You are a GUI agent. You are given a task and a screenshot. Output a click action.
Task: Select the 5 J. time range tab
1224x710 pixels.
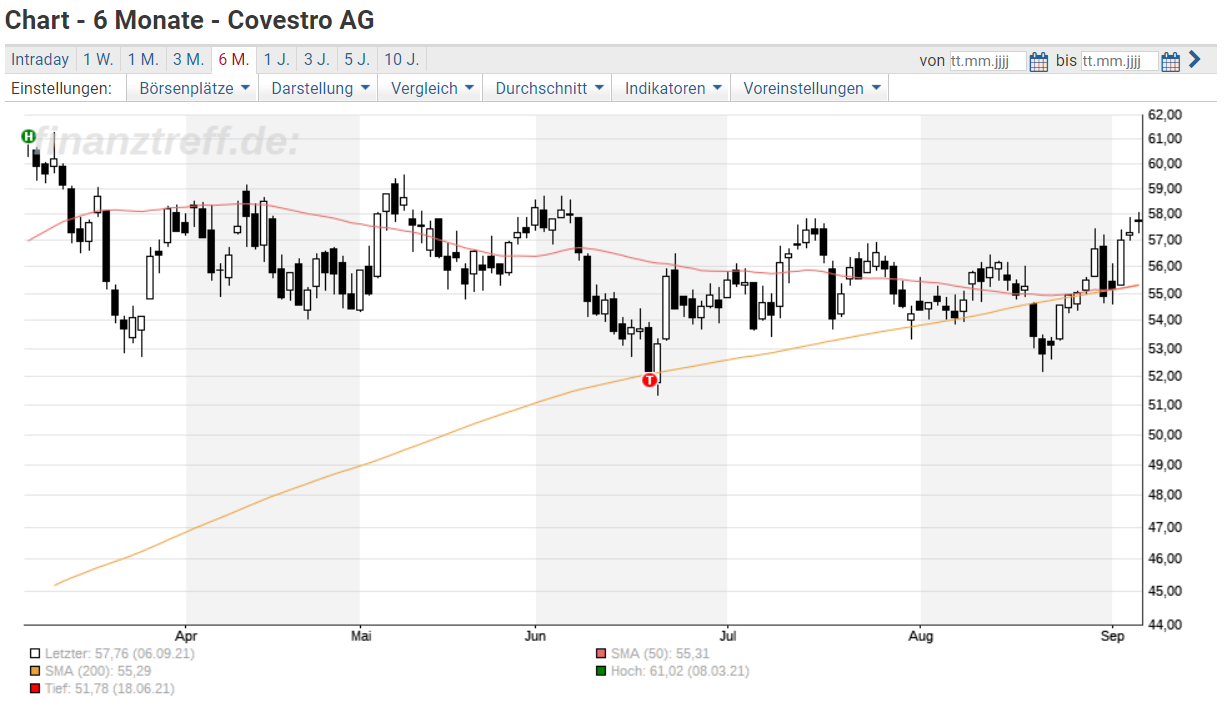[357, 60]
